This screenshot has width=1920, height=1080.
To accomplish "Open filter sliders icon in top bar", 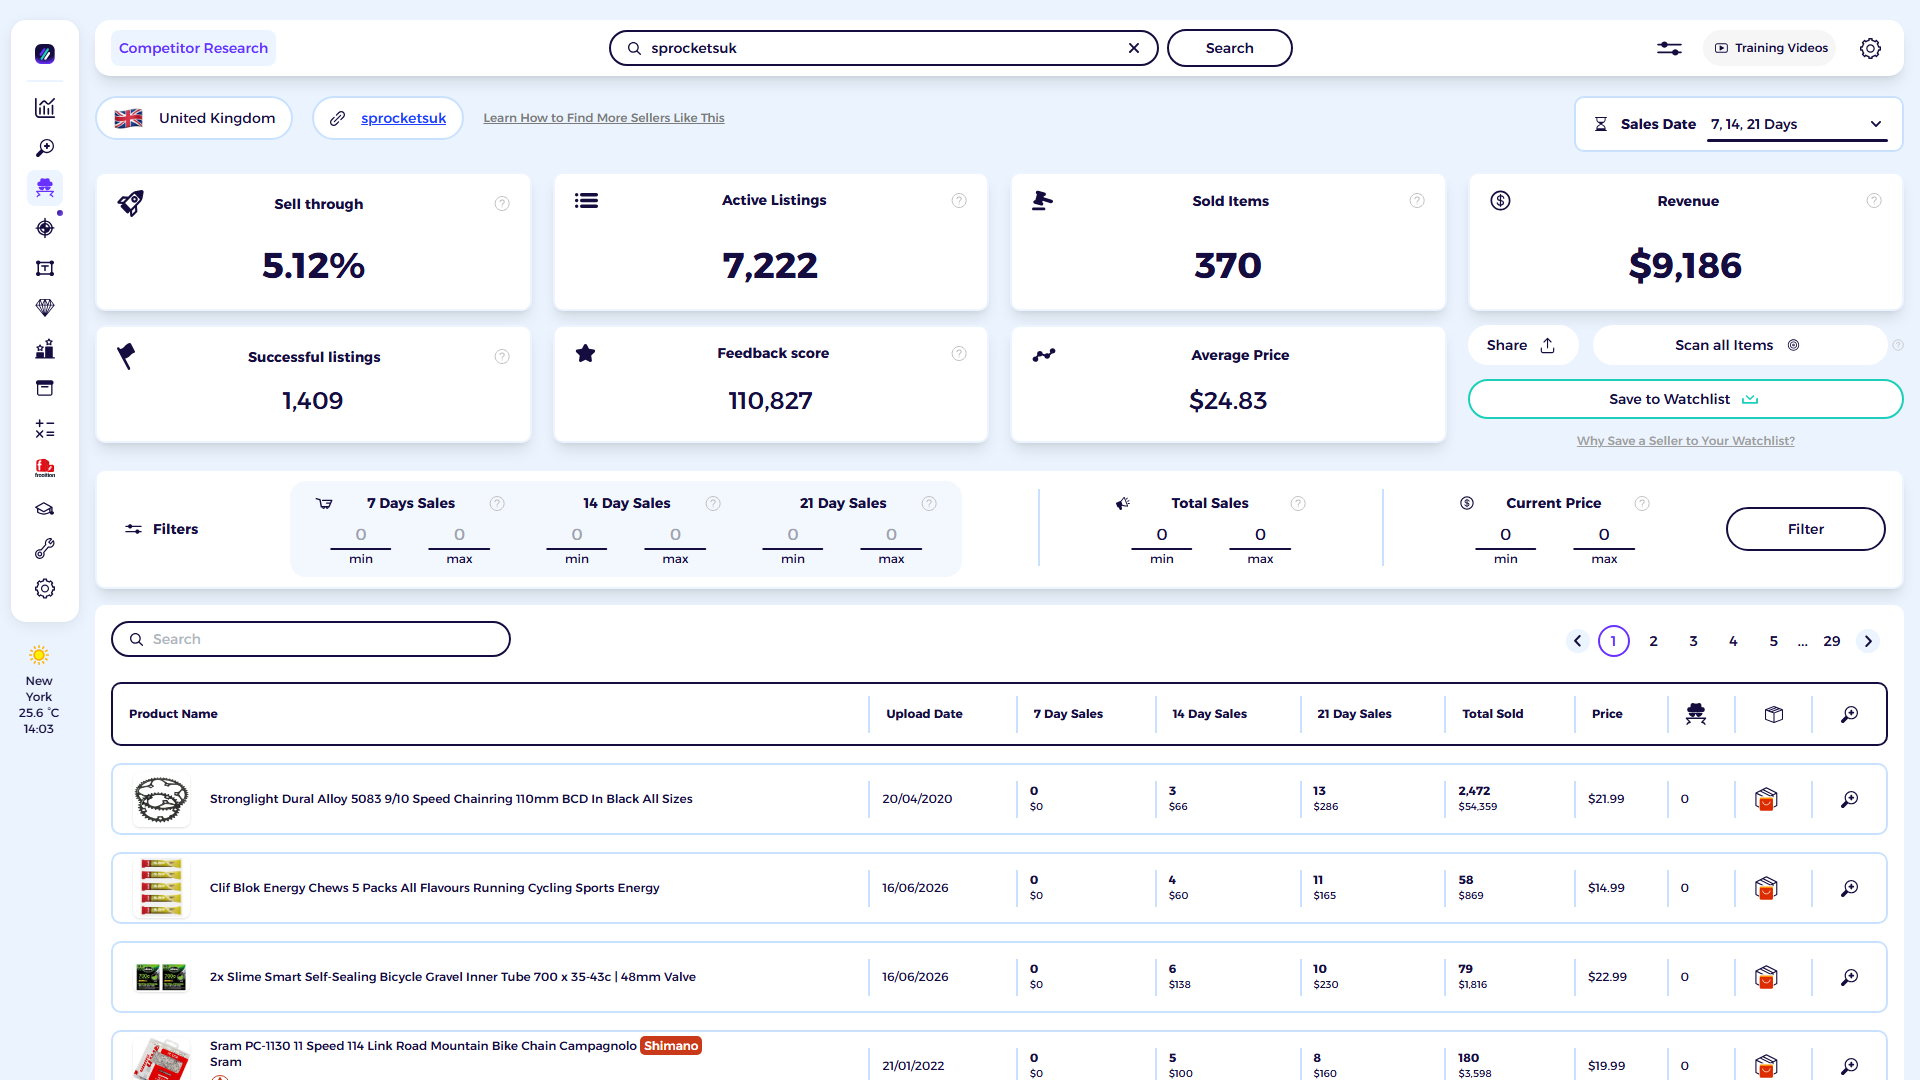I will [1669, 48].
